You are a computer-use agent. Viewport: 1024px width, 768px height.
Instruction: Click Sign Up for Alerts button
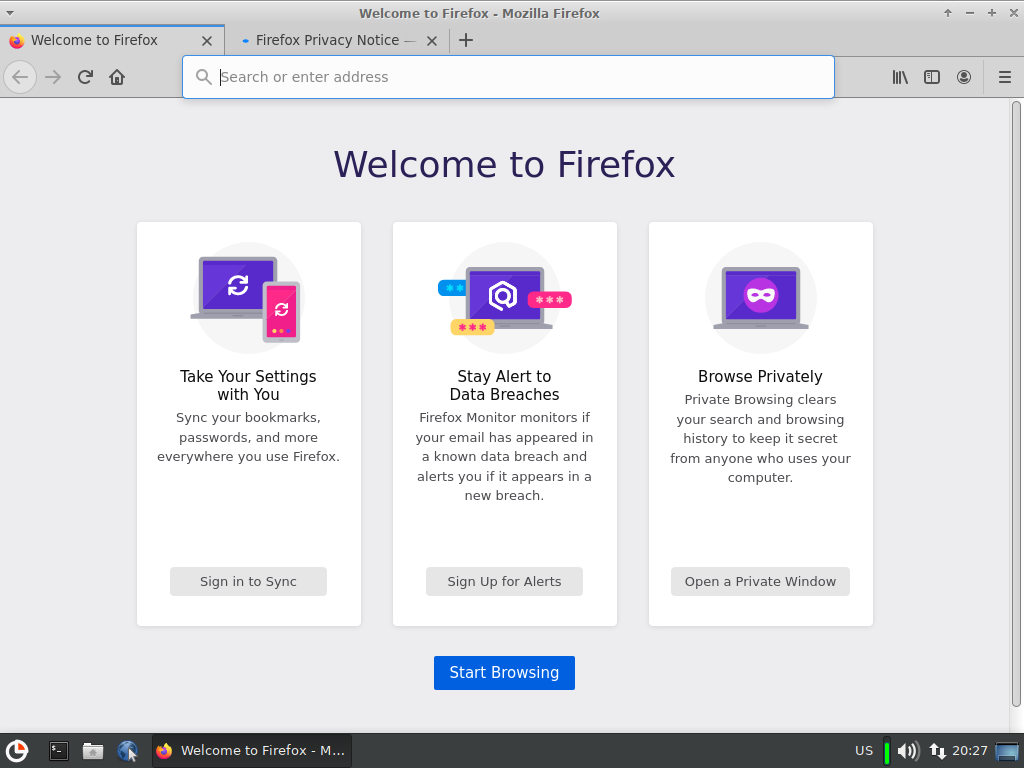tap(504, 581)
